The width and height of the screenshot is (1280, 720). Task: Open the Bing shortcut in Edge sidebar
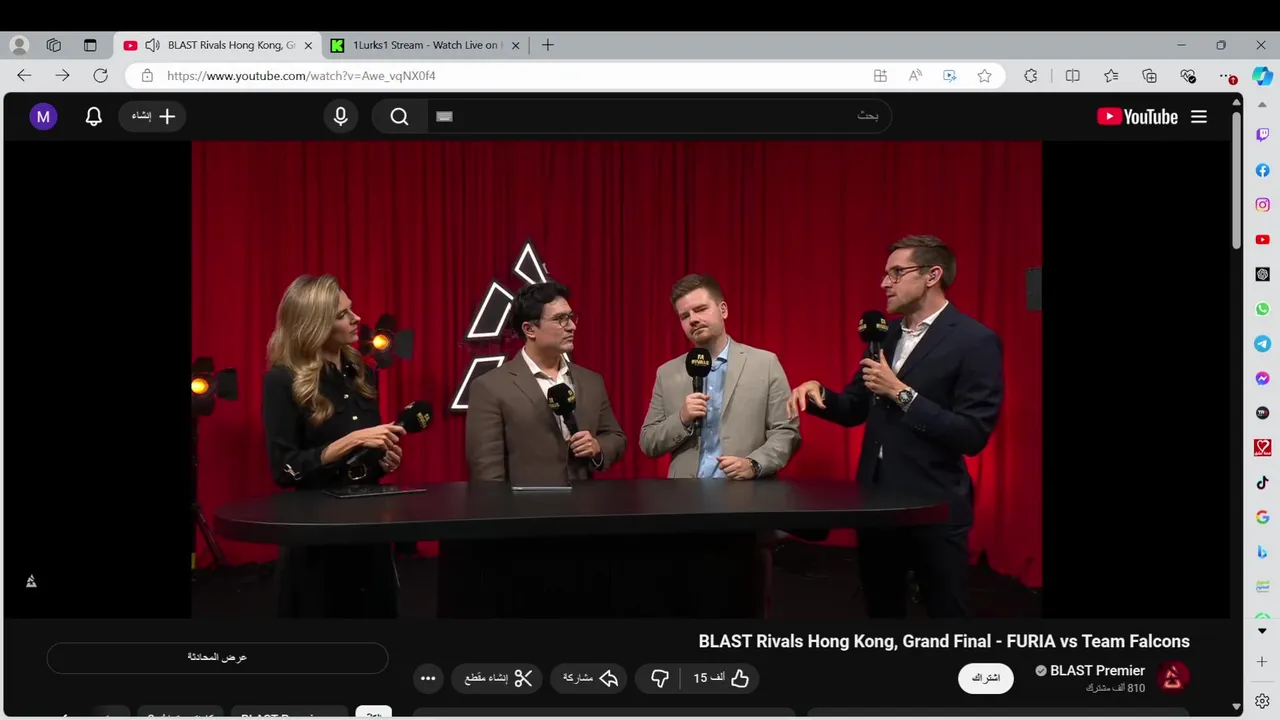coord(1262,552)
